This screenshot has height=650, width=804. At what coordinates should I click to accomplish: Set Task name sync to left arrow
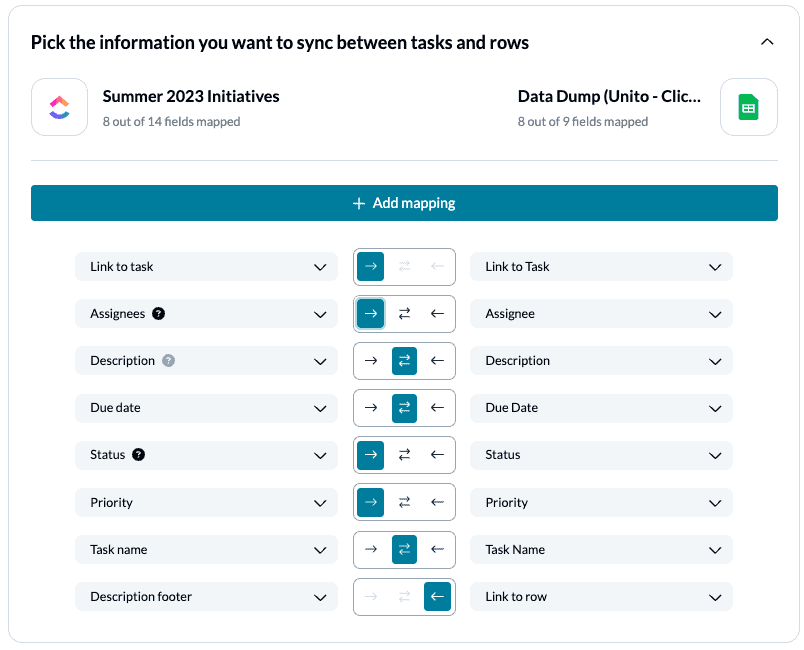[437, 550]
